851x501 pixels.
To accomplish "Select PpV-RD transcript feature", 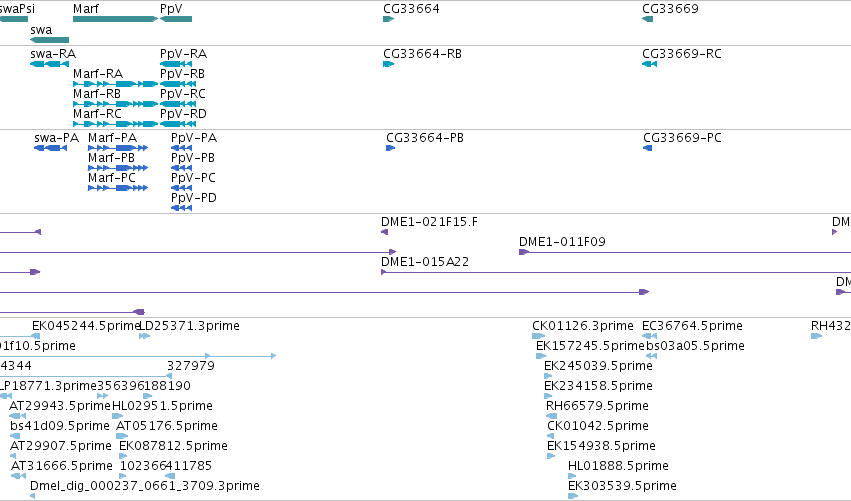I will tap(178, 124).
